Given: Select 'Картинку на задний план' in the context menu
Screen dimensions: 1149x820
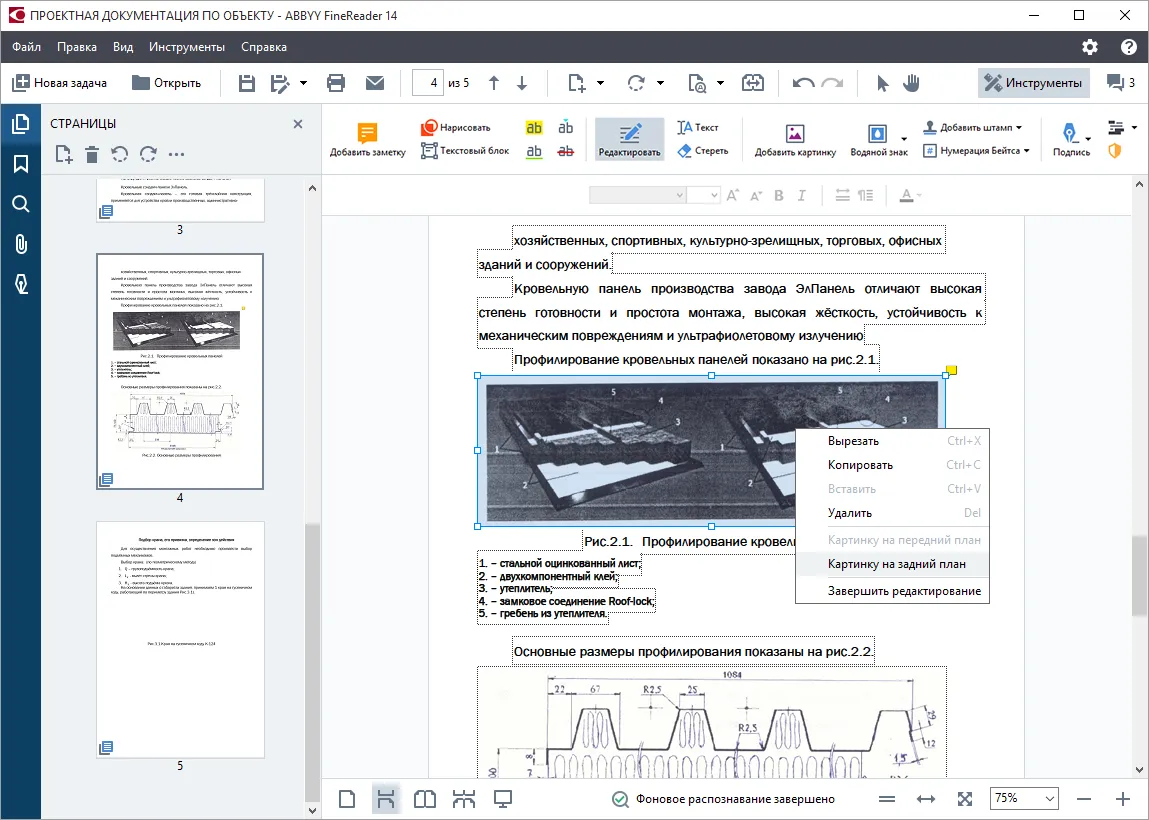Looking at the screenshot, I should coord(896,564).
